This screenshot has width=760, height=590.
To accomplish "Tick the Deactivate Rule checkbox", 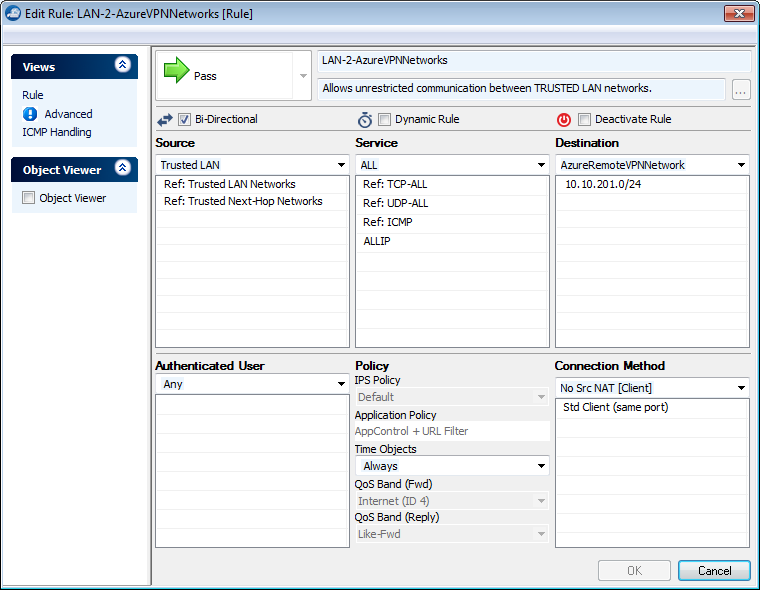I will pos(585,119).
